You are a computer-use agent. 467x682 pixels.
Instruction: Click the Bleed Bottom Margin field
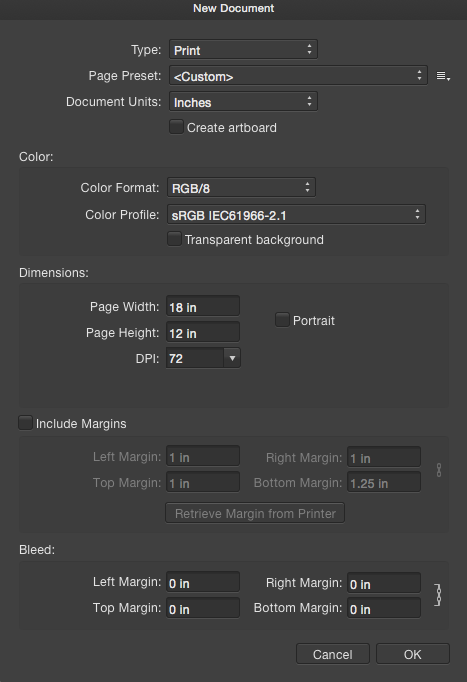coord(384,608)
